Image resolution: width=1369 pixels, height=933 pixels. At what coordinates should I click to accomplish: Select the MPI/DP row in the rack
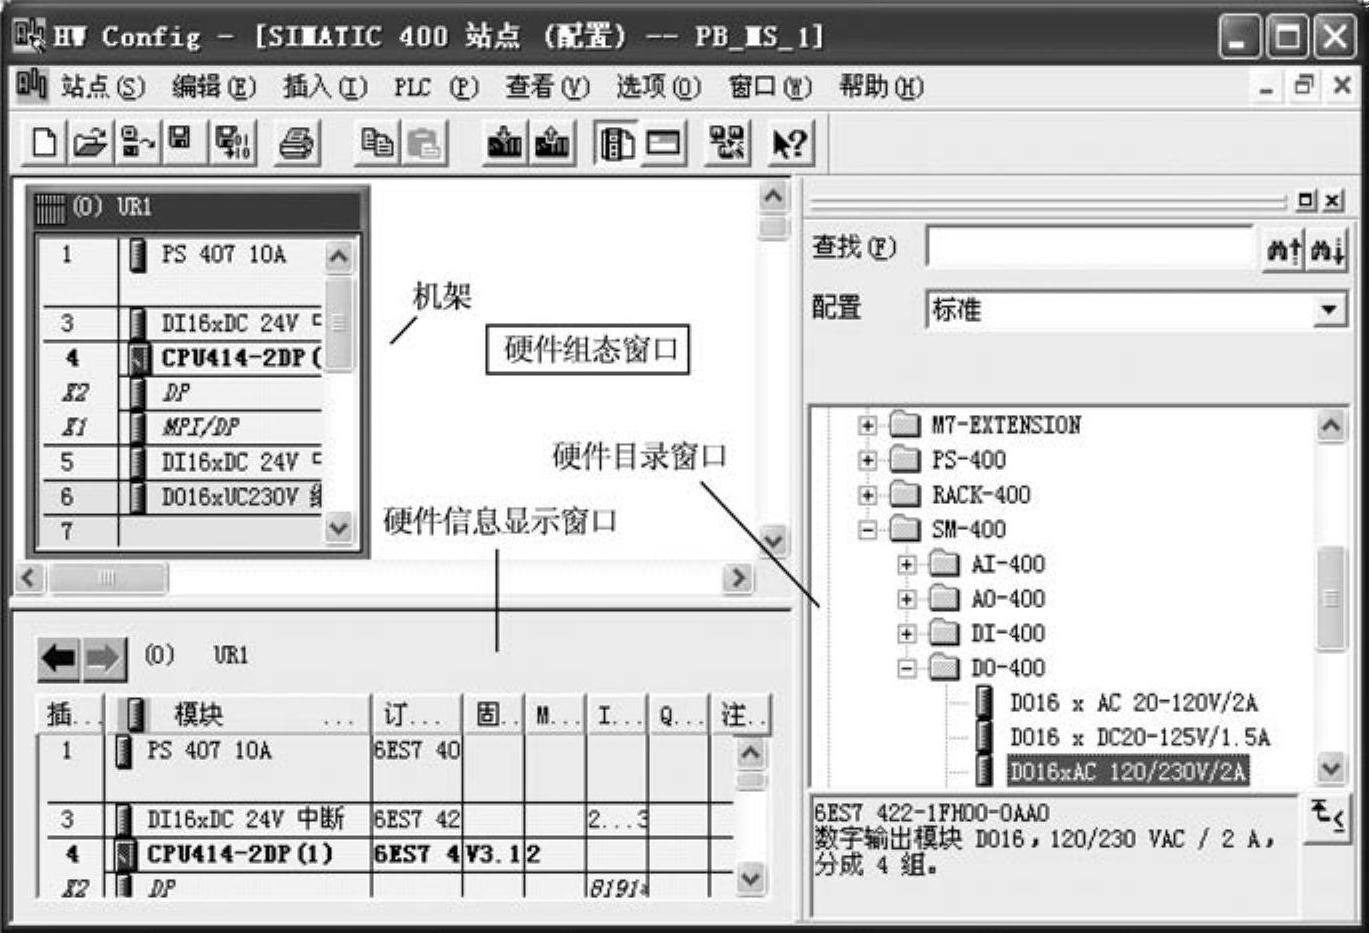[x=200, y=427]
